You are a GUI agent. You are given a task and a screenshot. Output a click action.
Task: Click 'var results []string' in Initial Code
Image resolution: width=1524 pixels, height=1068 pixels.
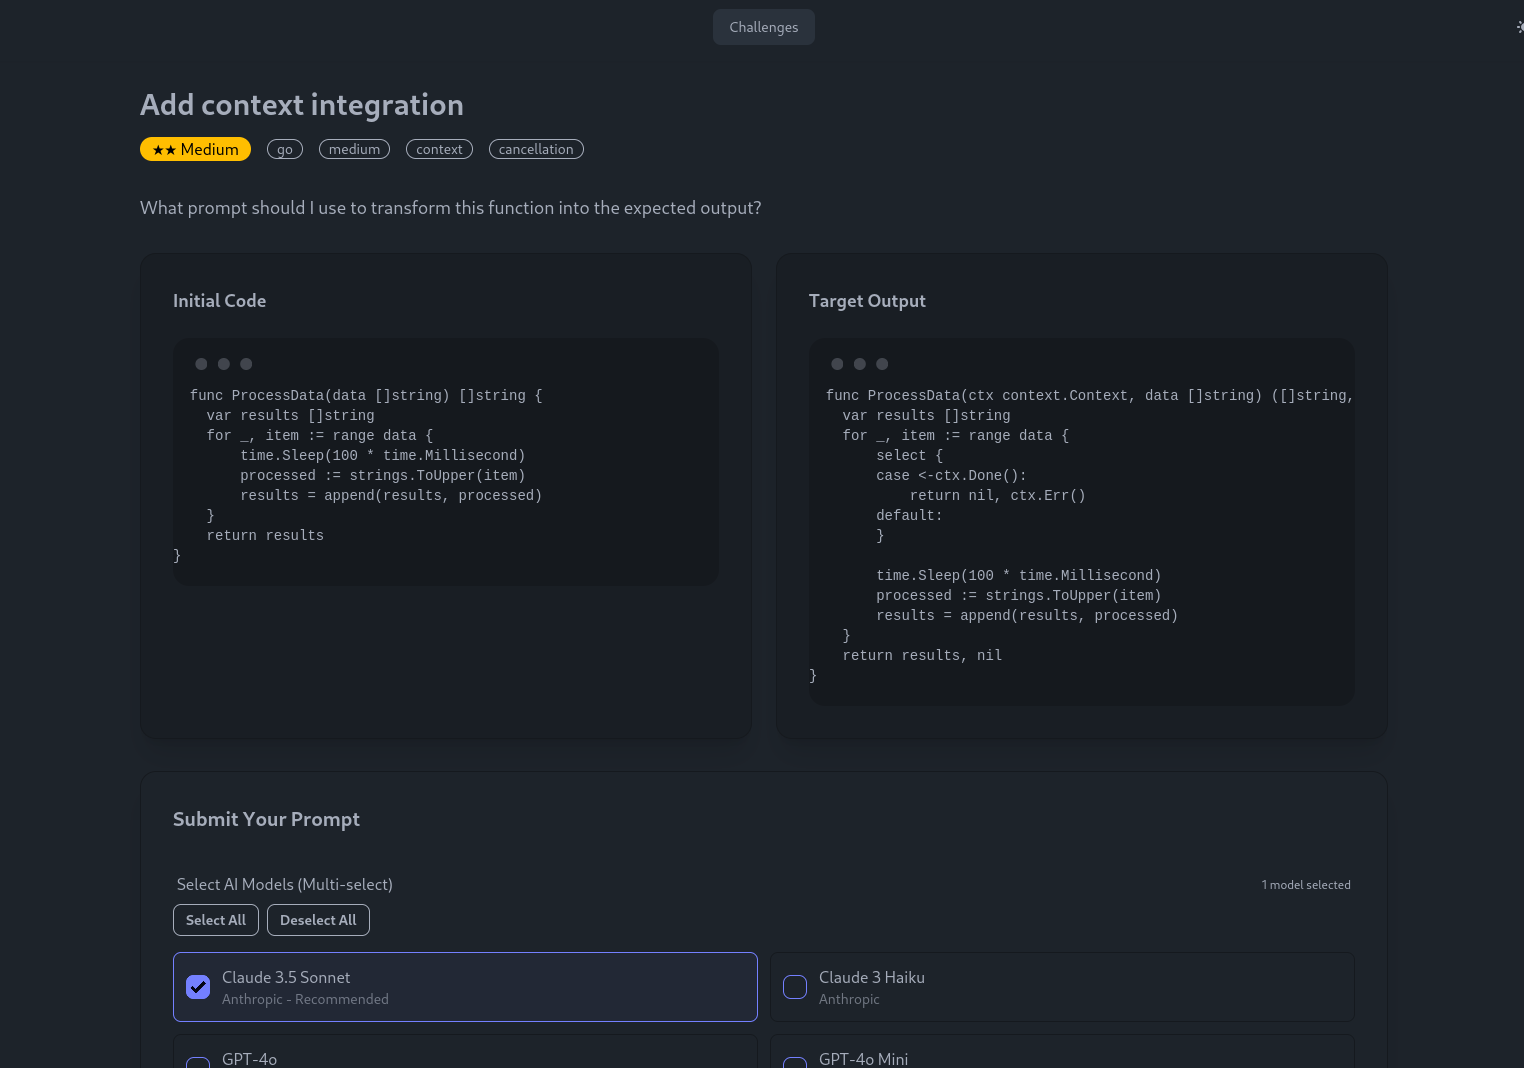click(x=290, y=416)
